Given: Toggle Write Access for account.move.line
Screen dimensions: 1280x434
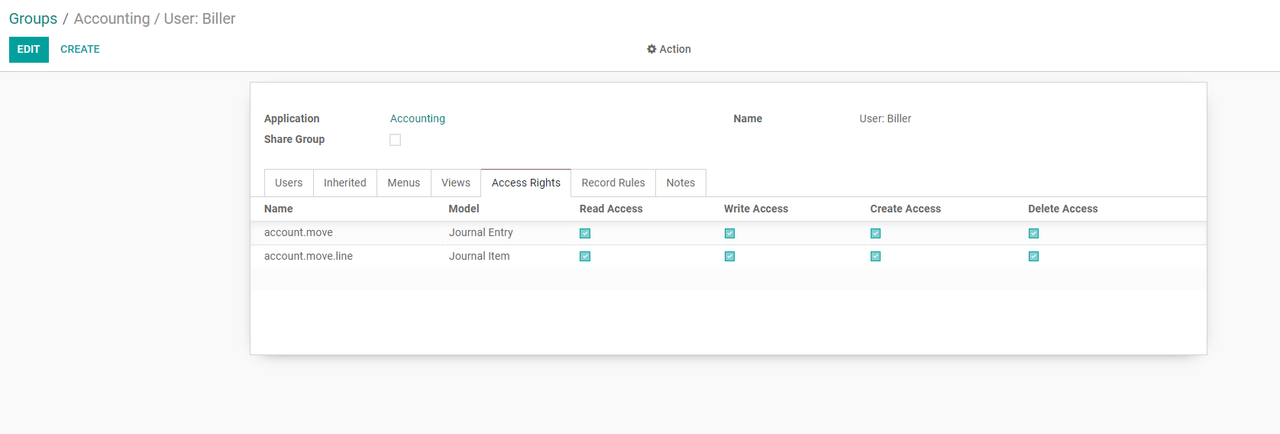Looking at the screenshot, I should click(x=730, y=256).
